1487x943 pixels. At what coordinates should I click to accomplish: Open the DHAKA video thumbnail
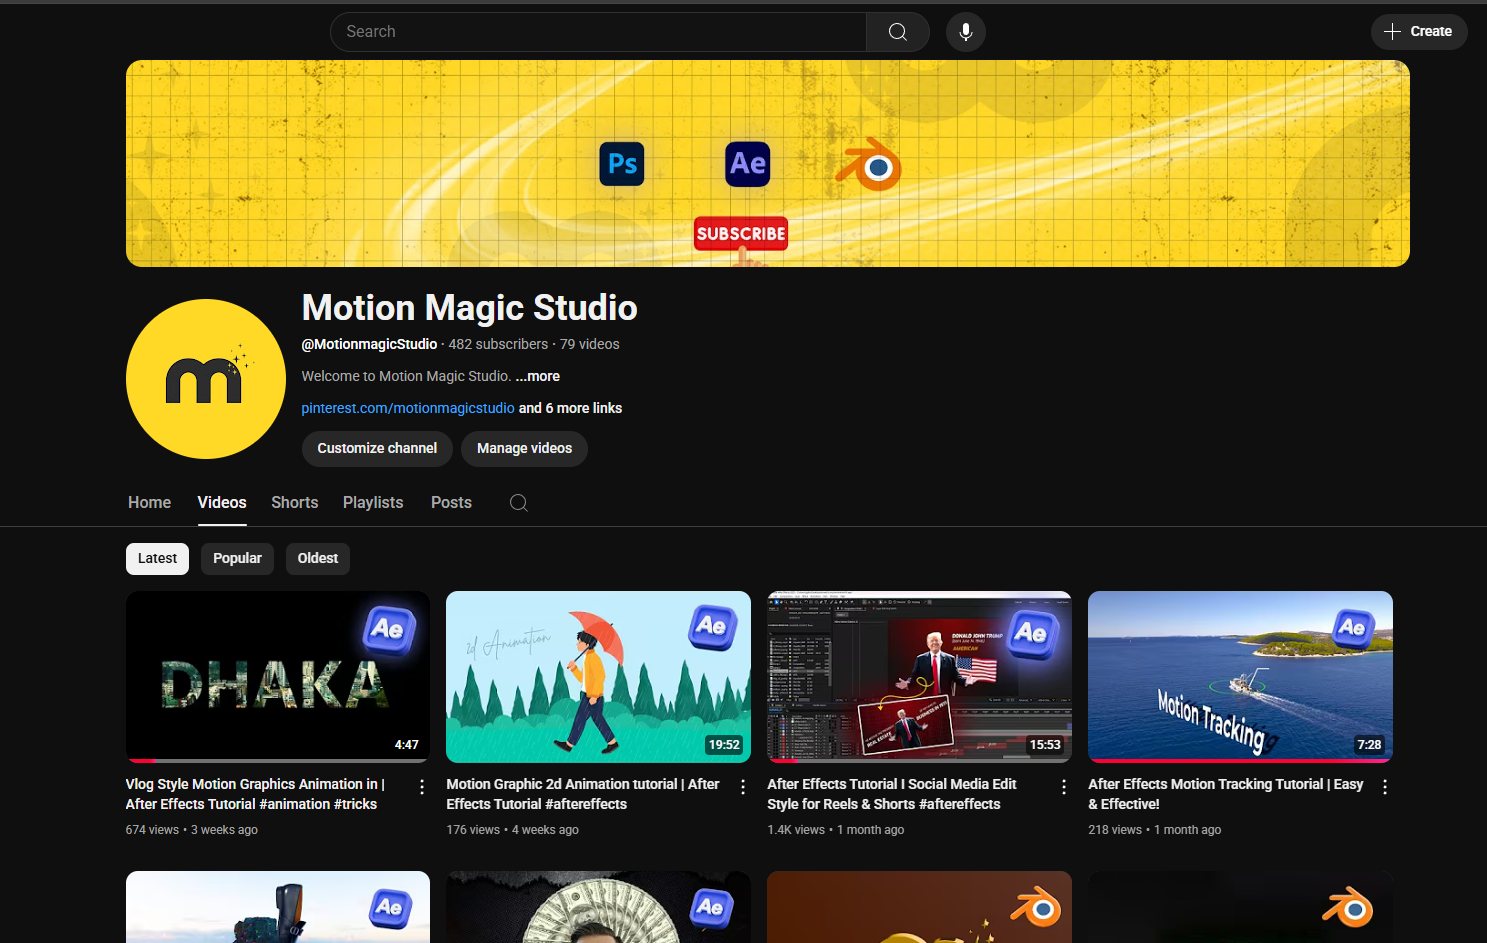coord(278,677)
